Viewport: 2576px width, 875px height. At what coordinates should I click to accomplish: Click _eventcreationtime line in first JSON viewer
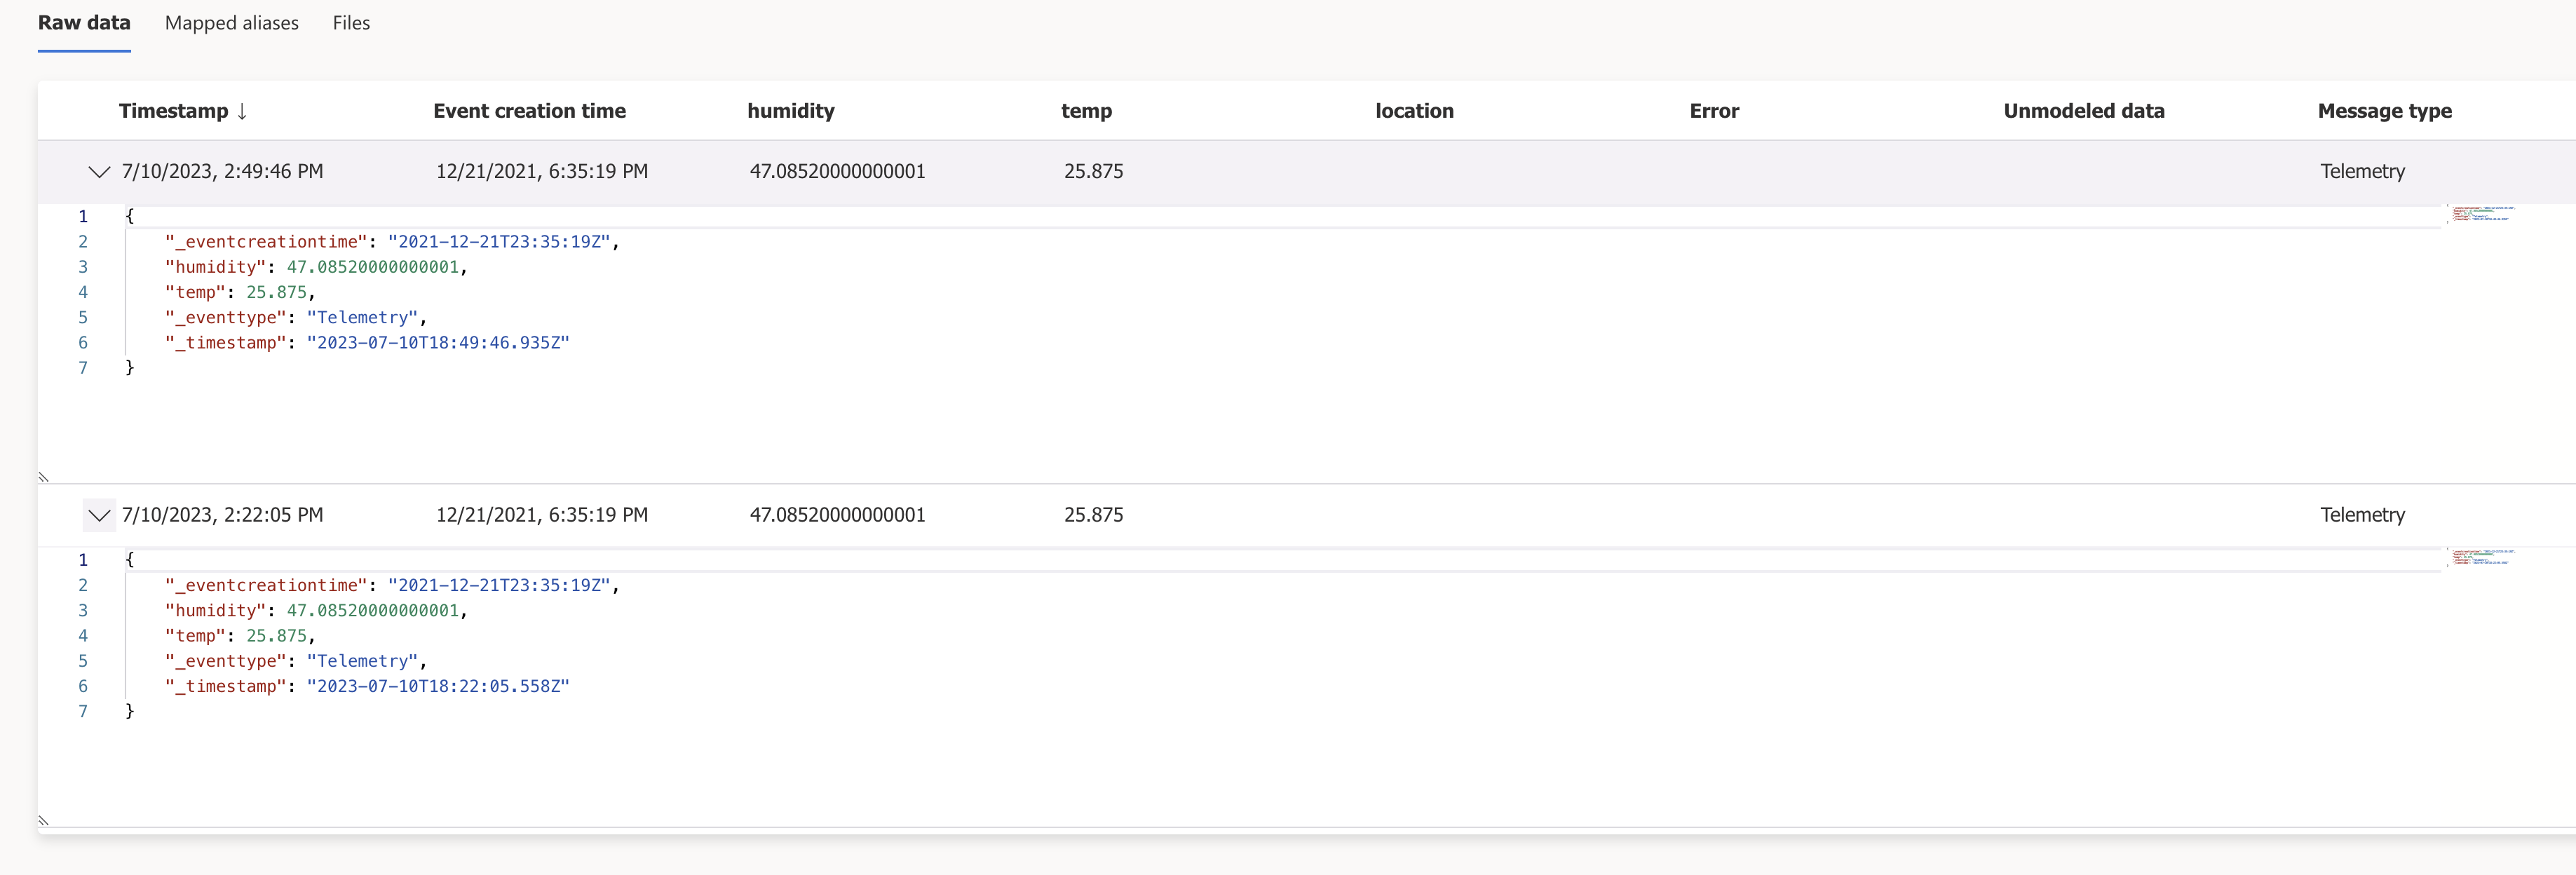pyautogui.click(x=392, y=241)
